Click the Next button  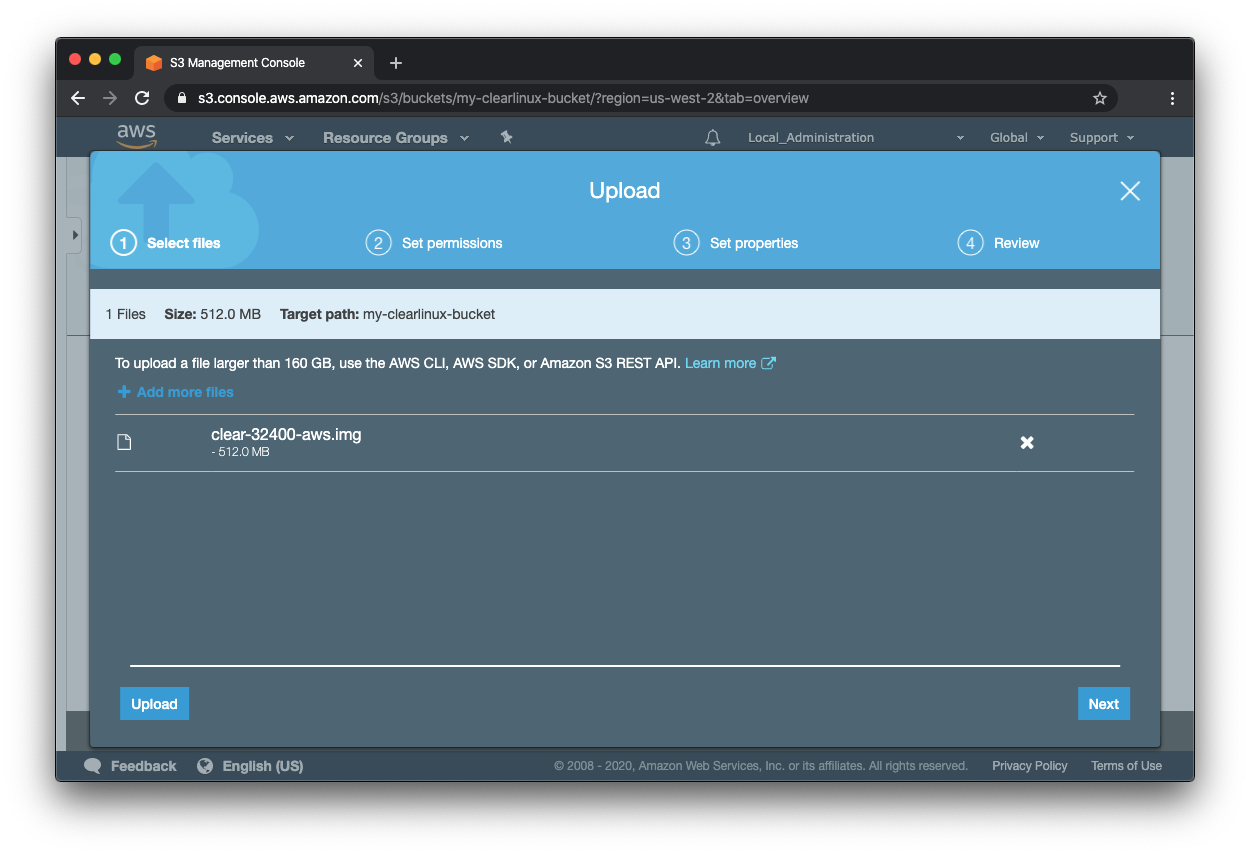click(x=1104, y=704)
